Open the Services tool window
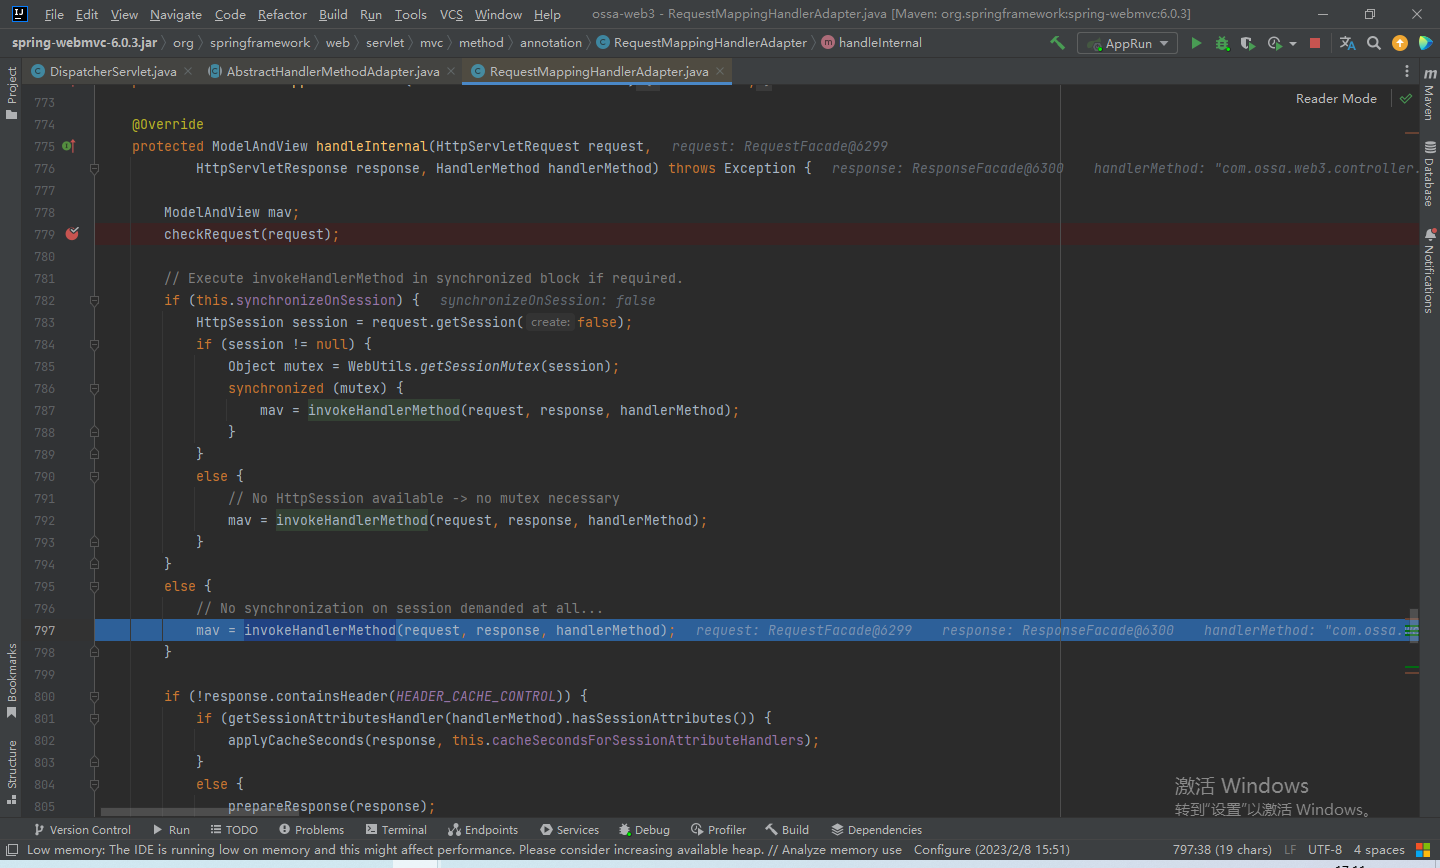The width and height of the screenshot is (1440, 868). [x=569, y=830]
